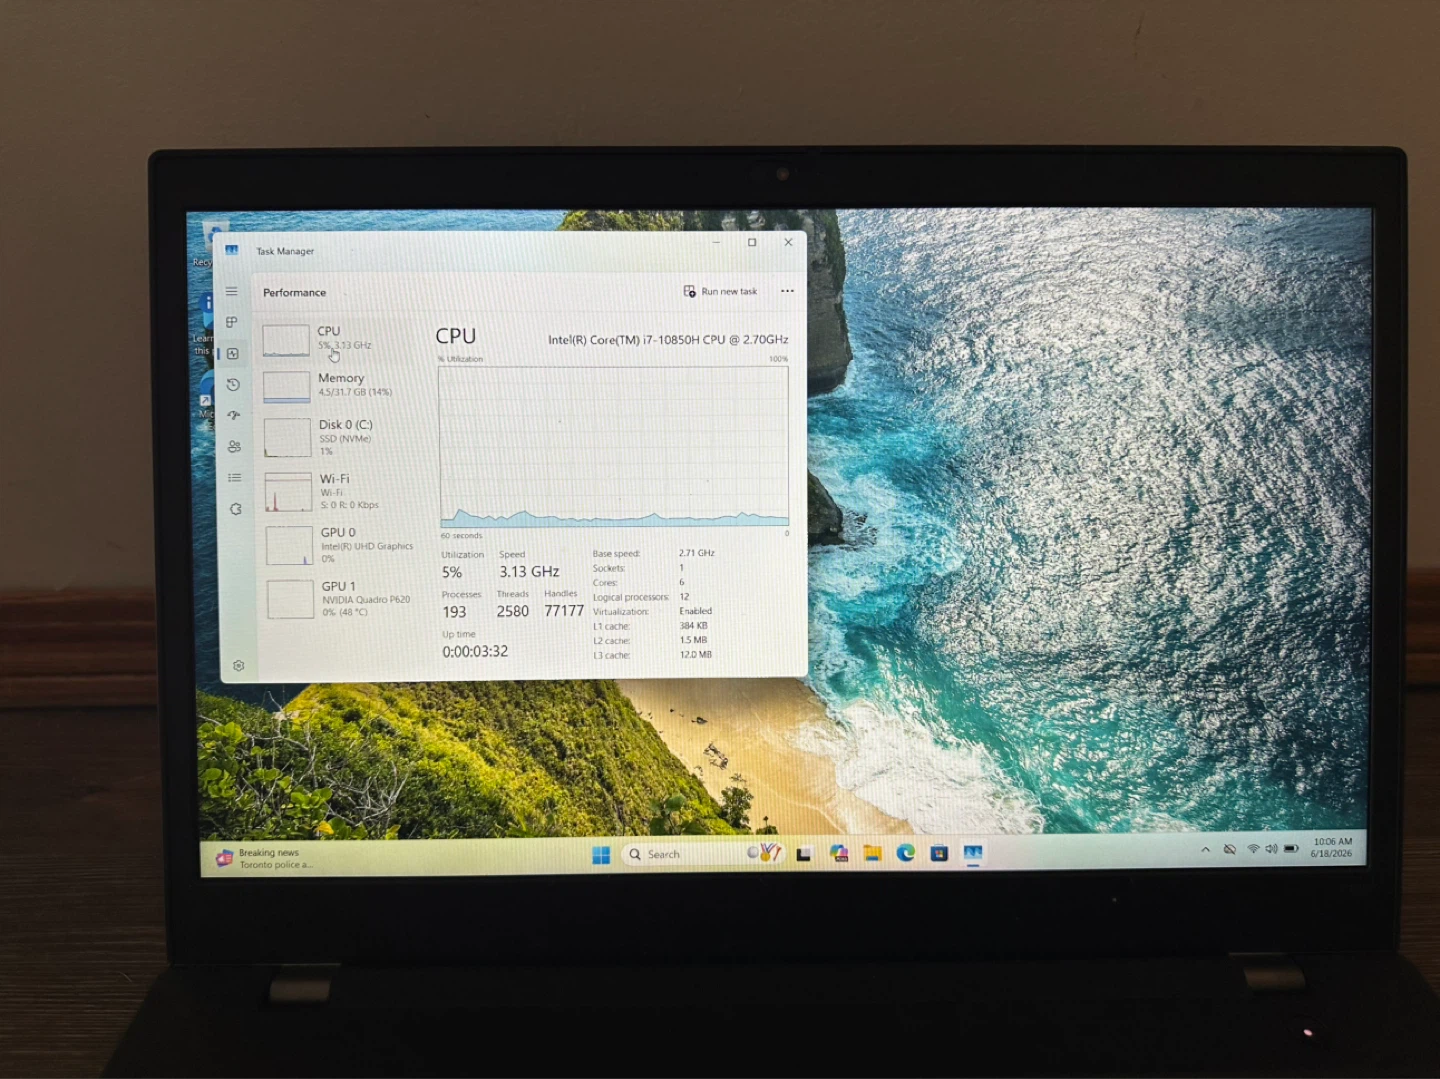This screenshot has width=1440, height=1079.
Task: Launch Microsoft Edge from the taskbar
Action: click(x=906, y=853)
